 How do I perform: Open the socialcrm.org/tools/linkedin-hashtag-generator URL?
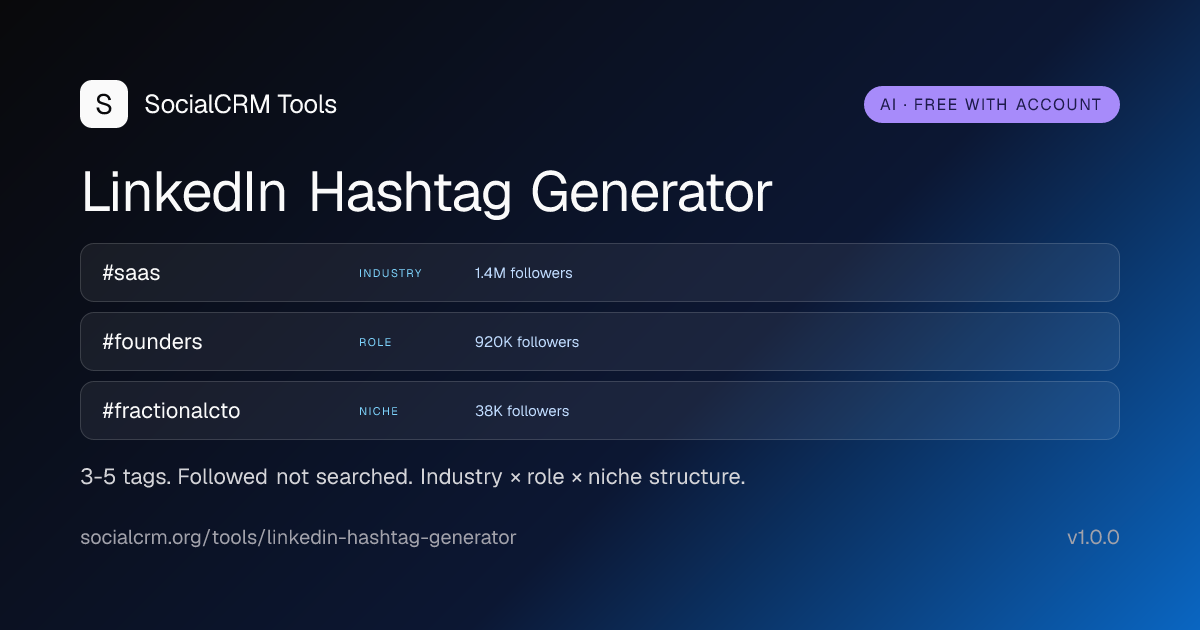298,538
